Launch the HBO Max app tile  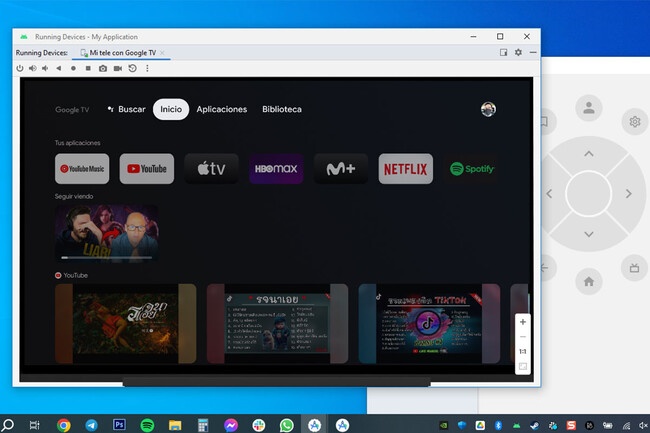276,169
